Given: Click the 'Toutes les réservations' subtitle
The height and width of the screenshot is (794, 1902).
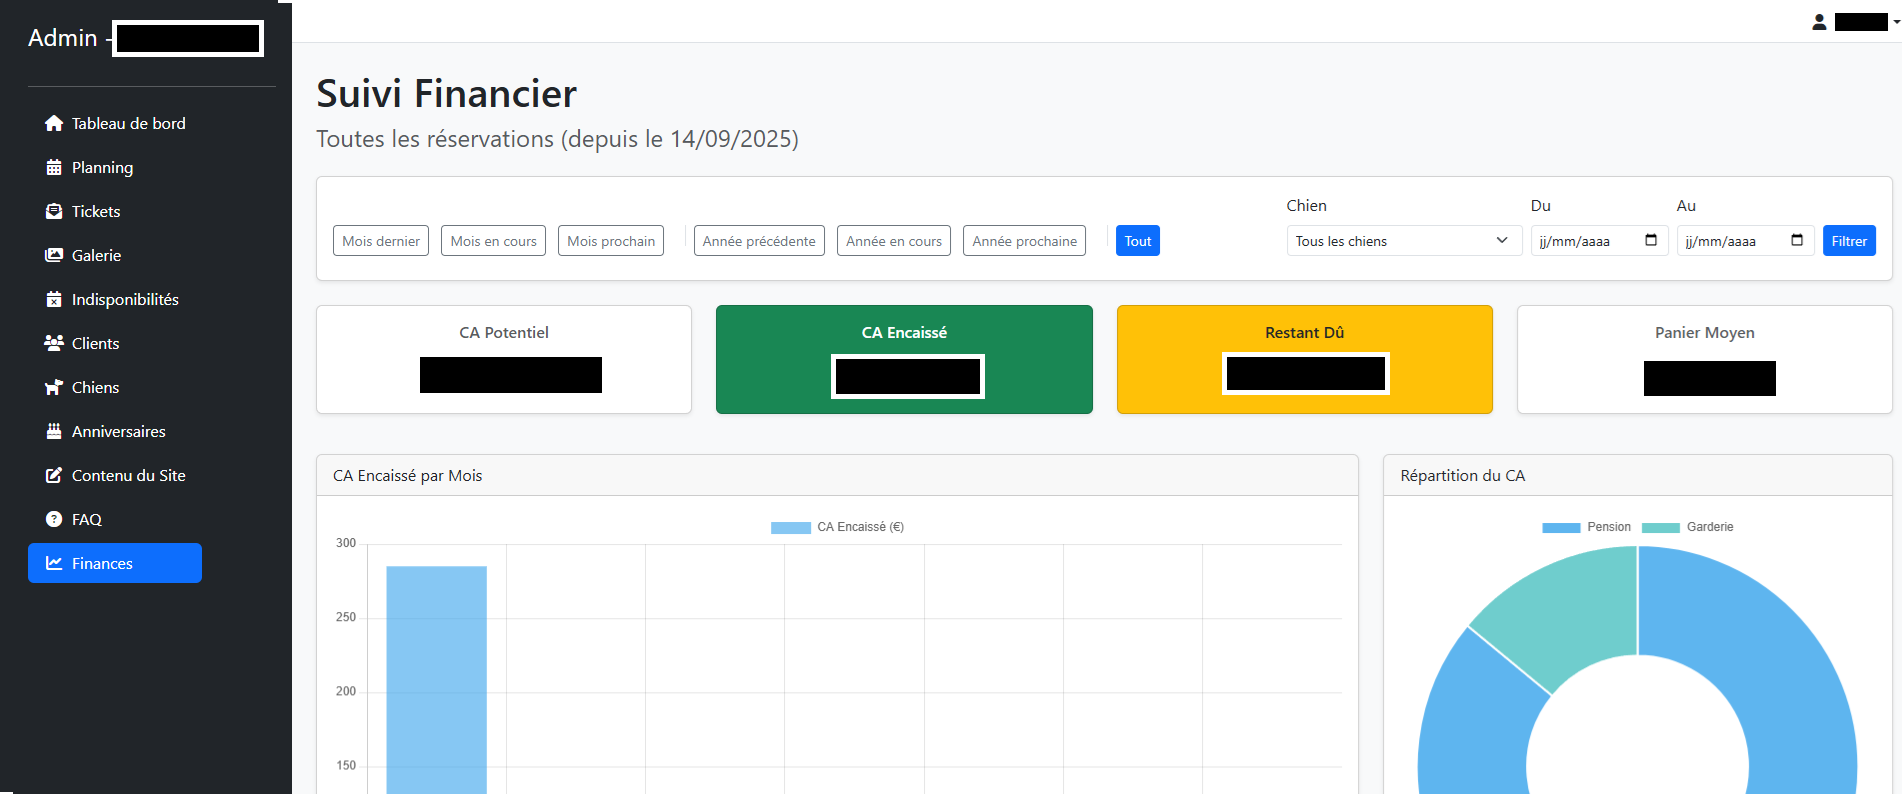Looking at the screenshot, I should [x=557, y=139].
